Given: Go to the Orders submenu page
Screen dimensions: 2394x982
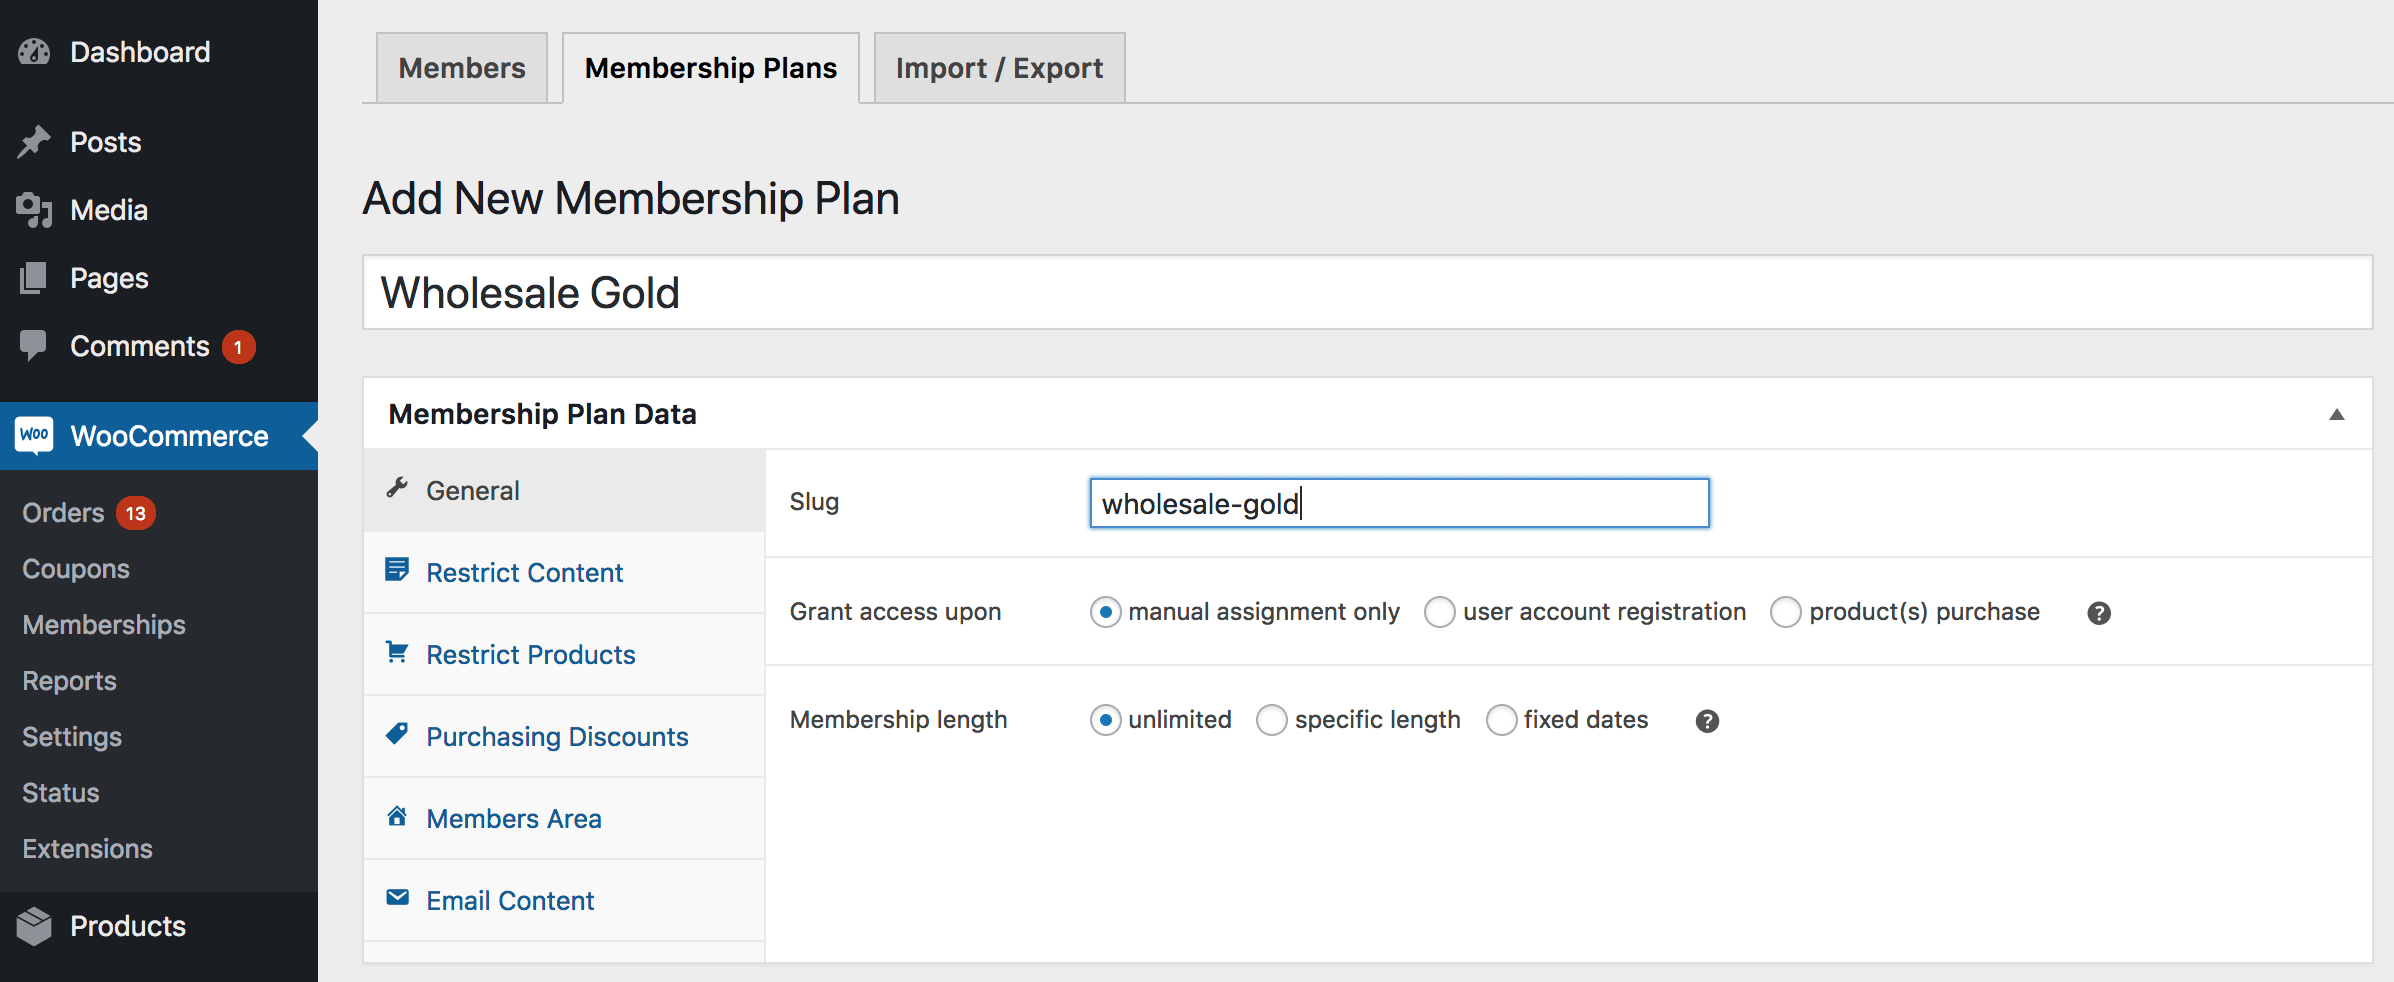Looking at the screenshot, I should (x=64, y=513).
